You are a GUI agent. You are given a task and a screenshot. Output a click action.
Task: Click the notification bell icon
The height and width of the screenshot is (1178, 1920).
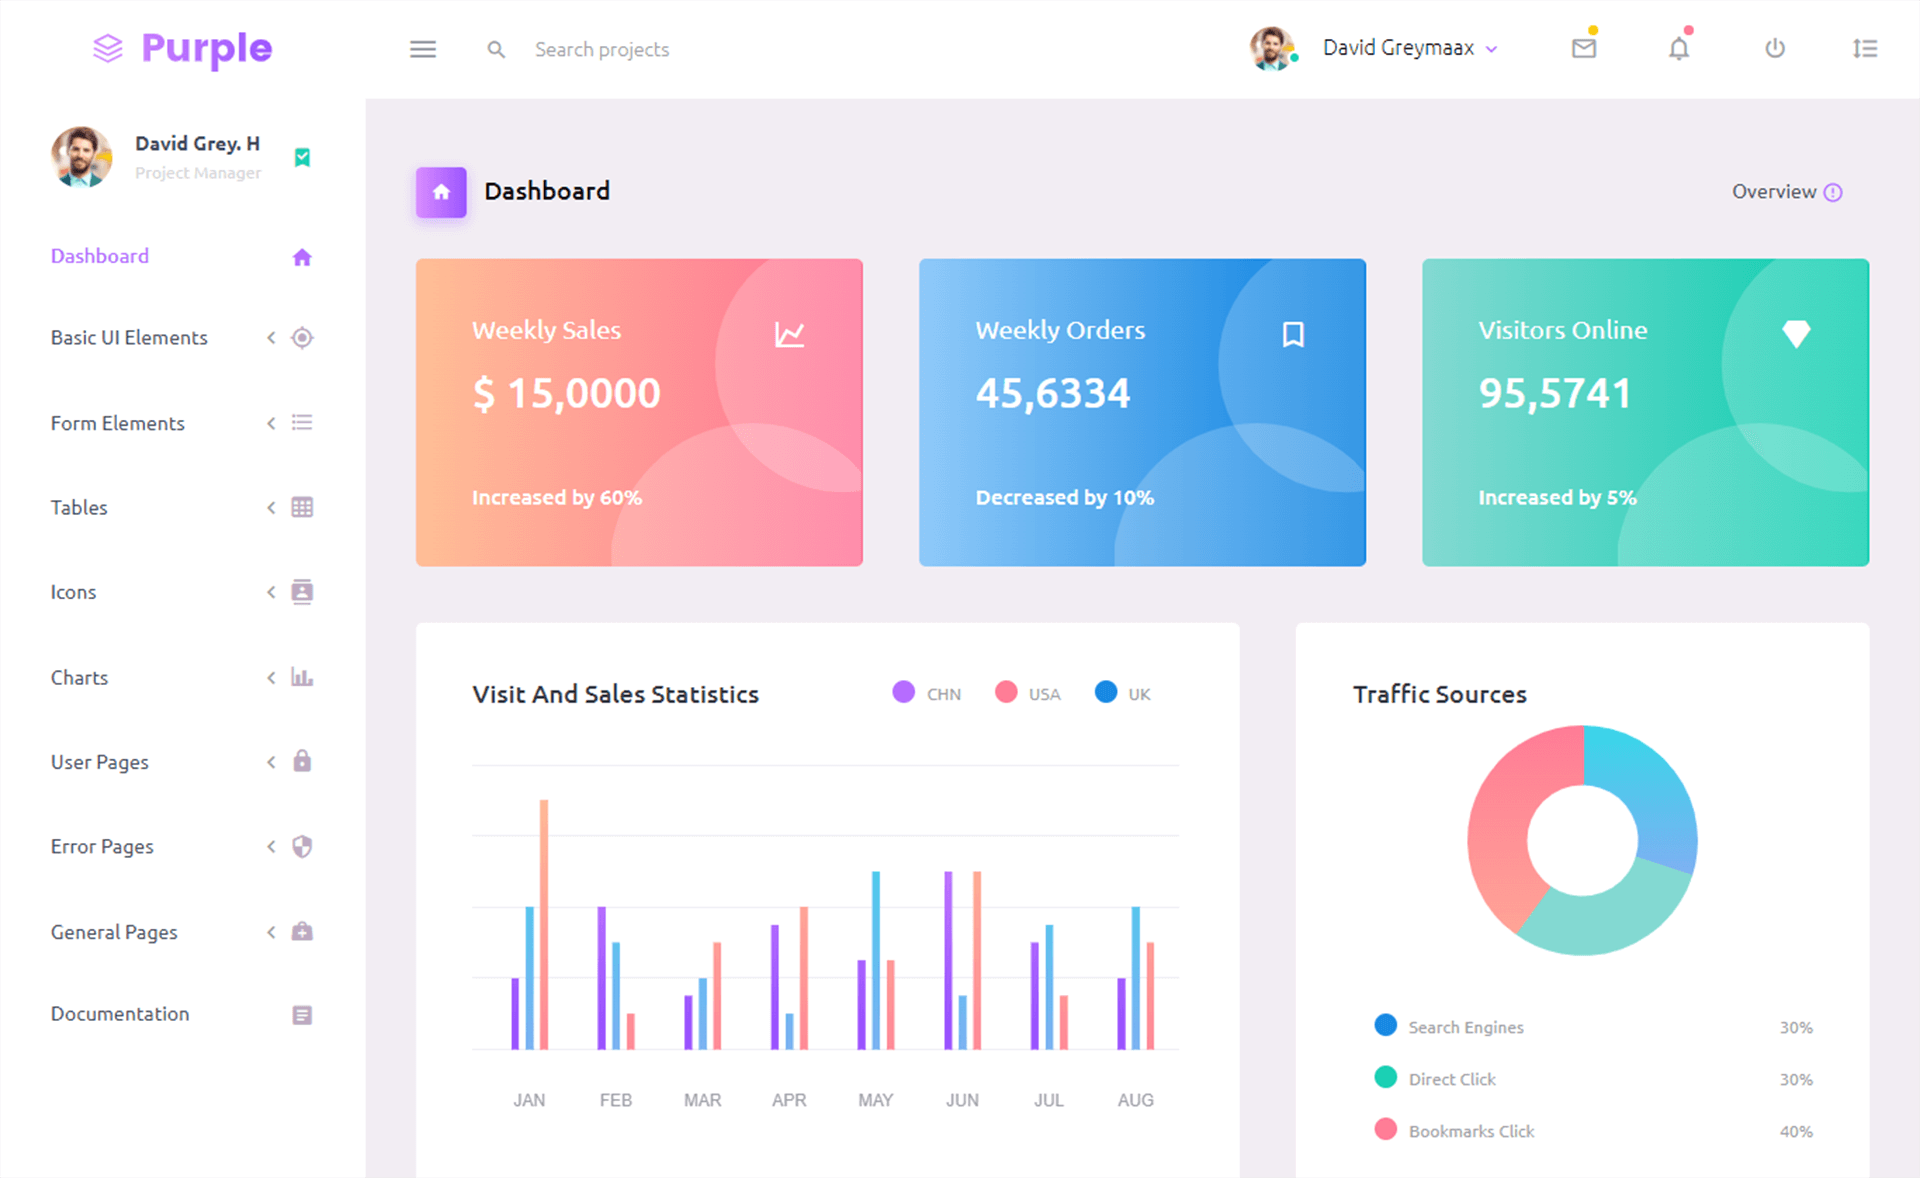[1677, 48]
